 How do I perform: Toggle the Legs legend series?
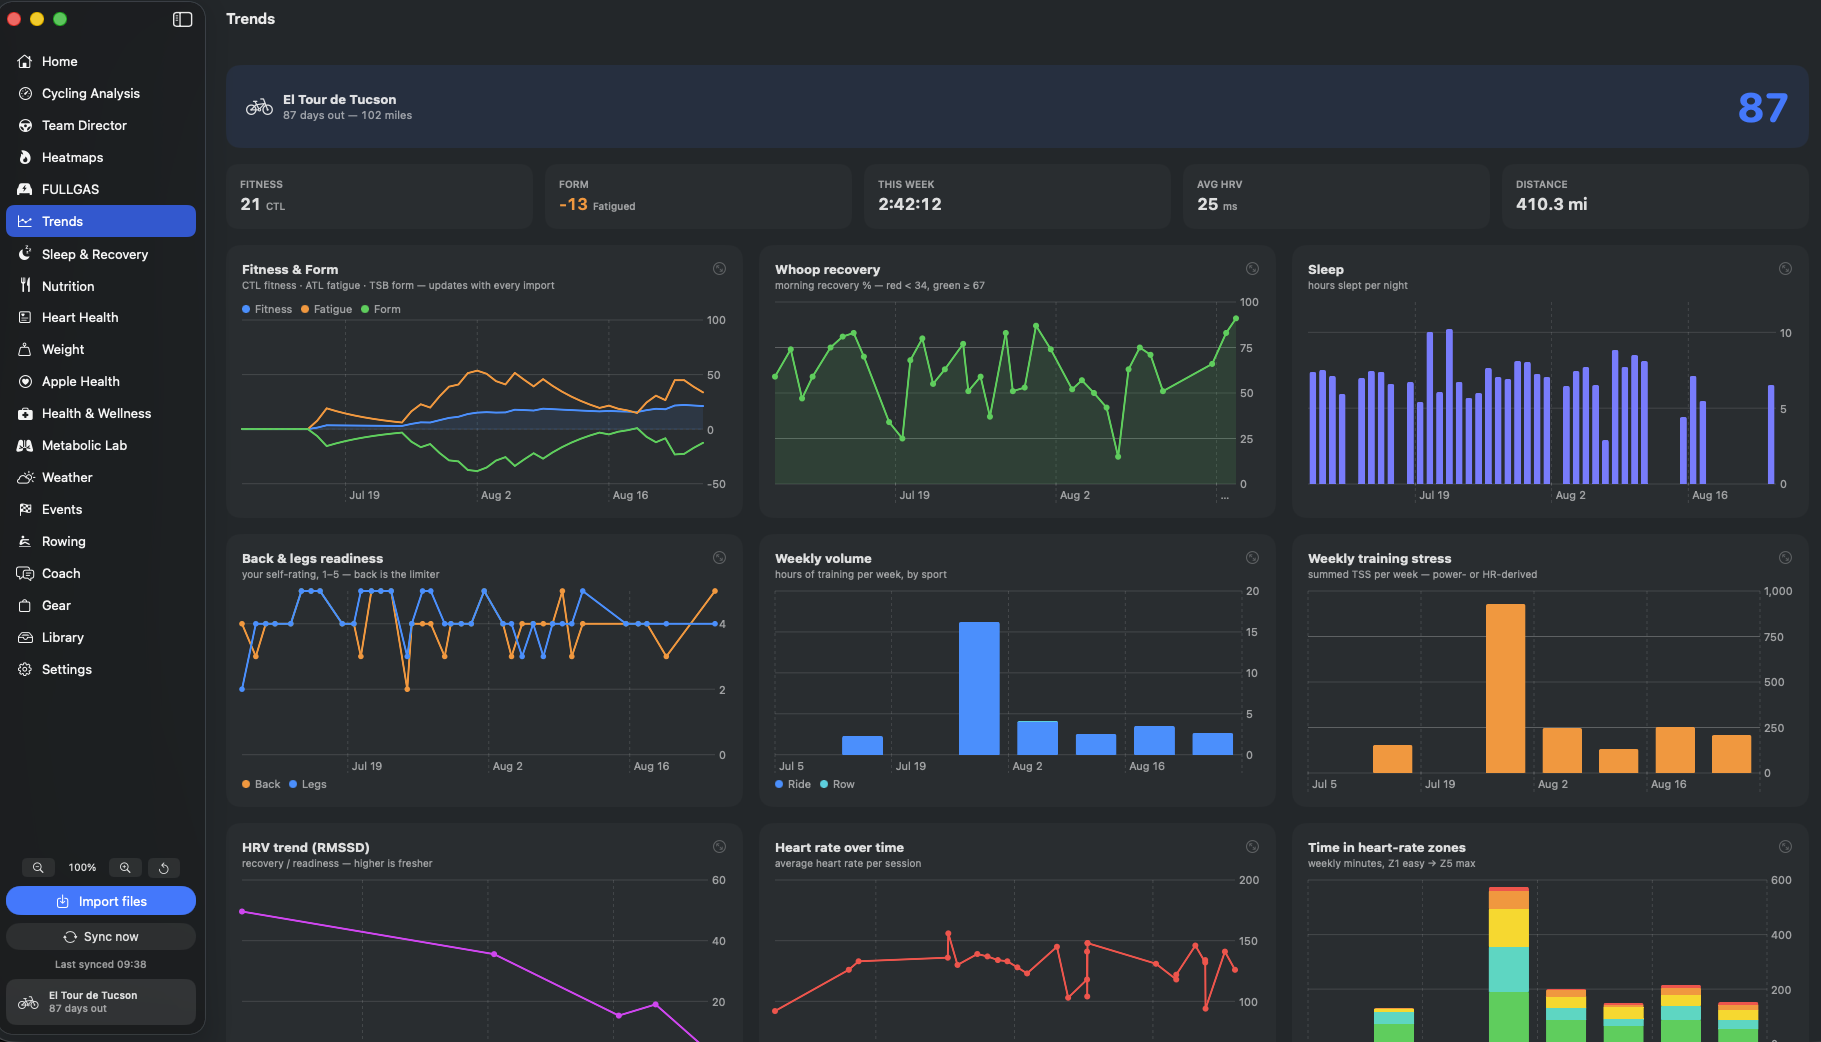pyautogui.click(x=308, y=784)
